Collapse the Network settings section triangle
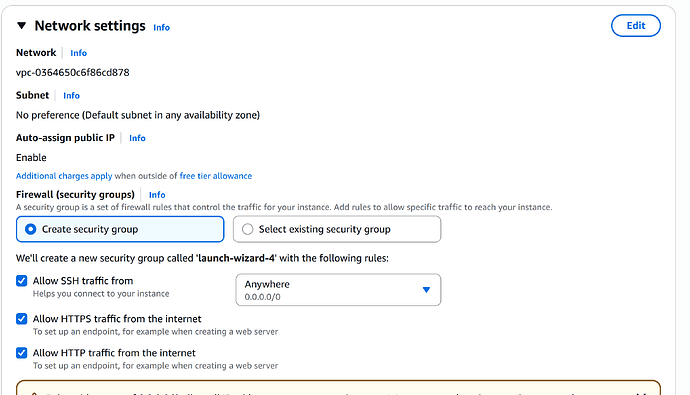690x395 pixels. point(22,26)
